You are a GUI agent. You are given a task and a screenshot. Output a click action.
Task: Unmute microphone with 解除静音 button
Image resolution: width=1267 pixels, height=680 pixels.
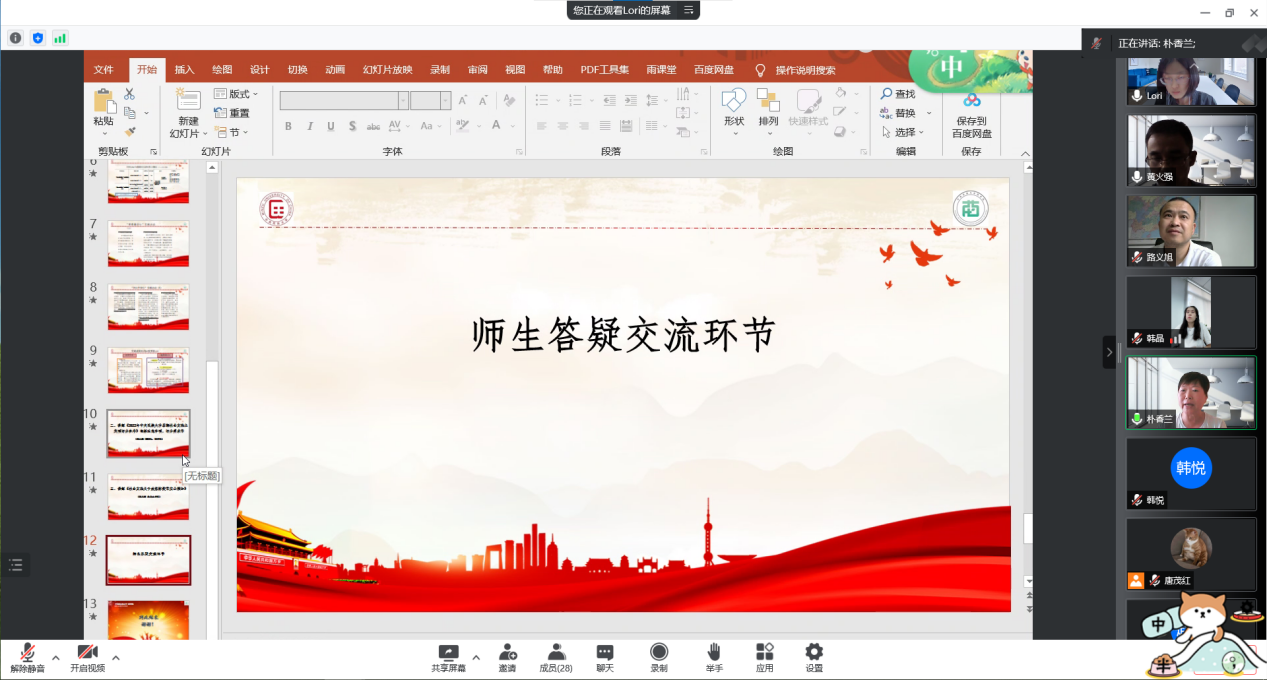[27, 656]
